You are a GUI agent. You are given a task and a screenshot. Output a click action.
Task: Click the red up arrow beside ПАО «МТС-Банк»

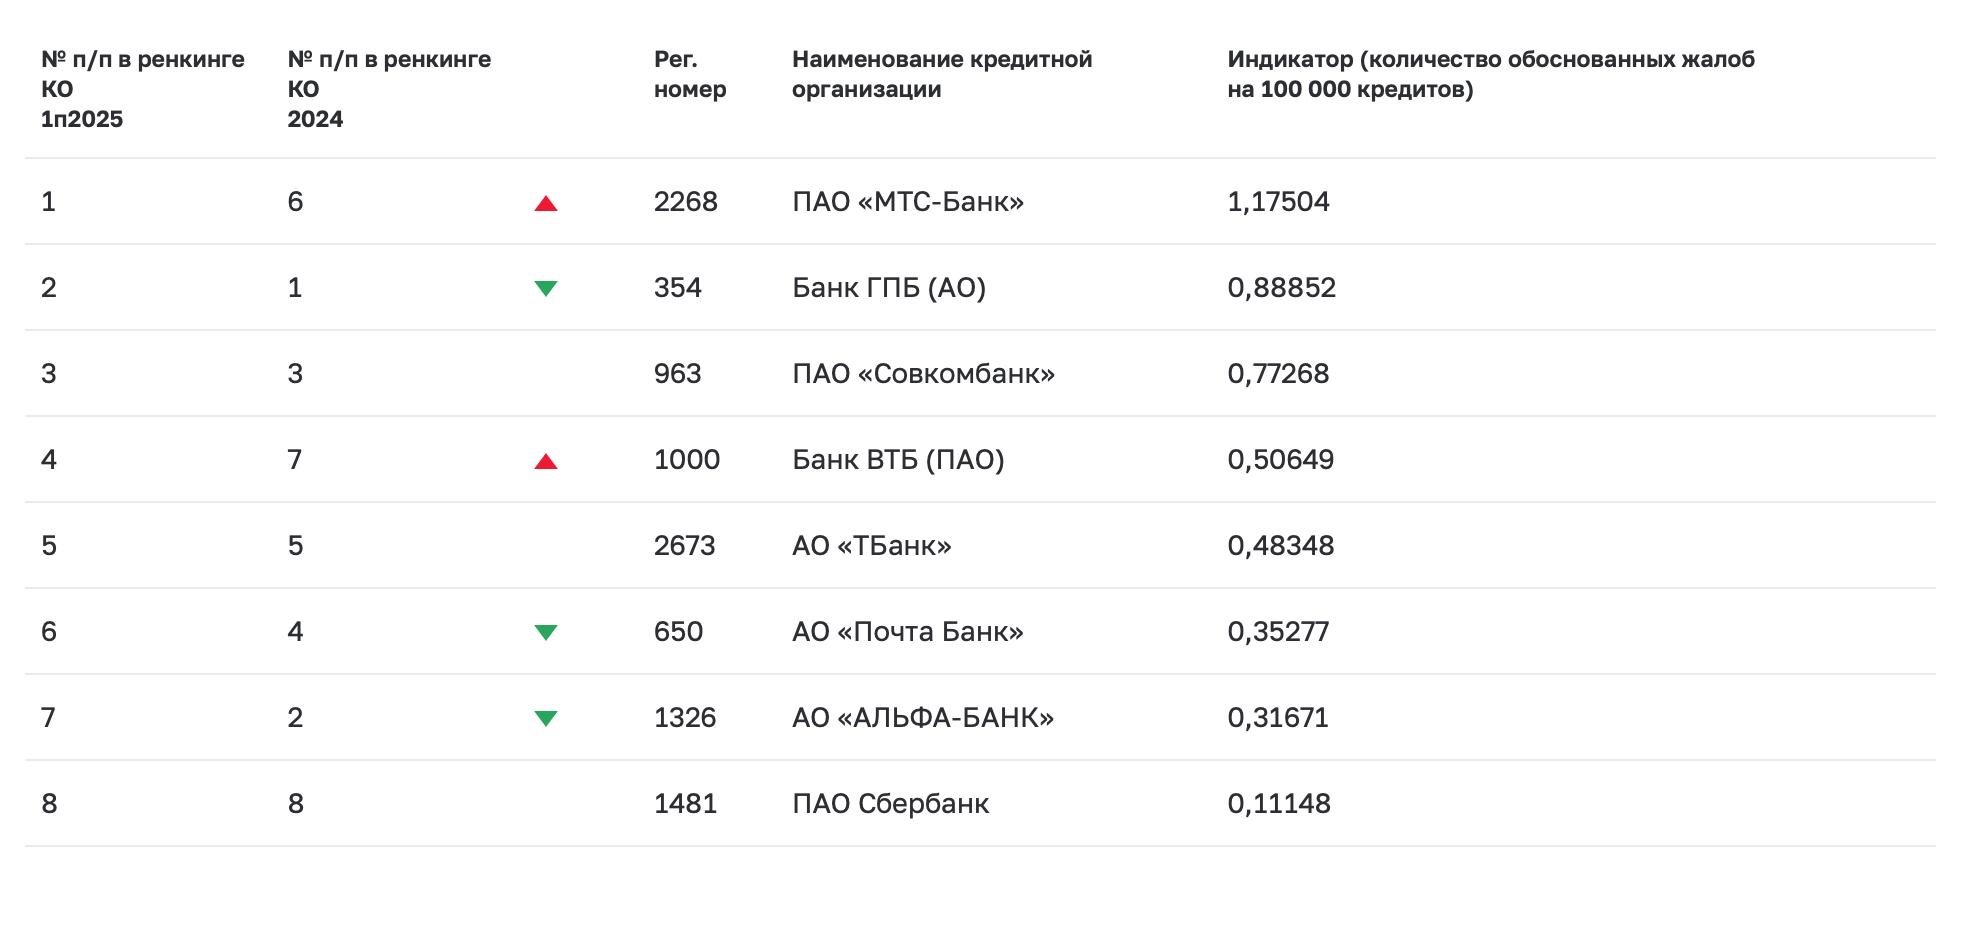pos(545,204)
